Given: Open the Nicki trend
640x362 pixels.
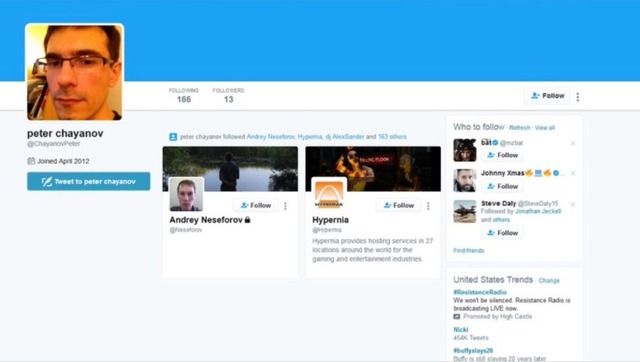Looking at the screenshot, I should [461, 329].
